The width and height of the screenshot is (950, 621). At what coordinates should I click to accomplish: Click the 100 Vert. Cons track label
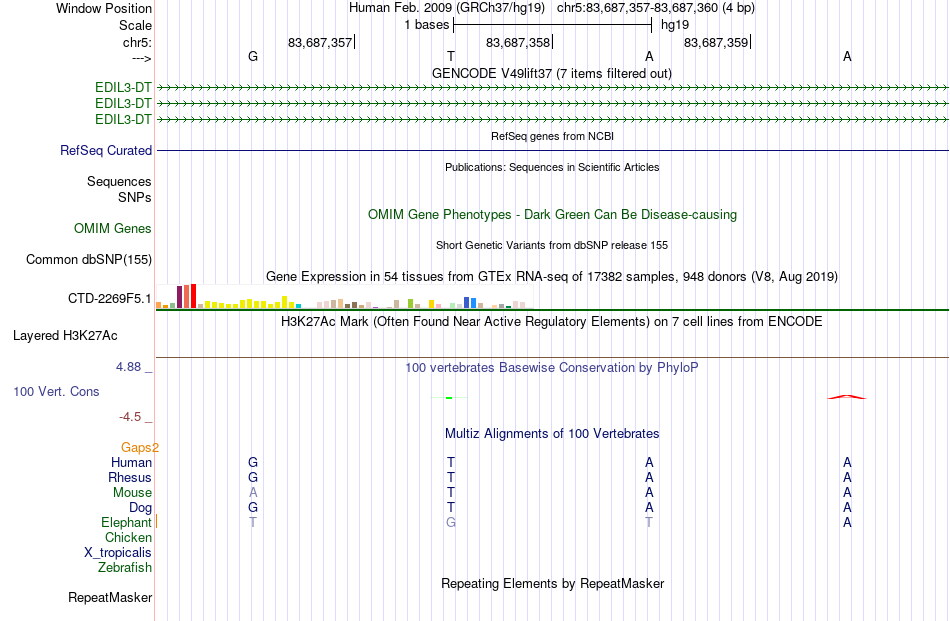pos(56,391)
